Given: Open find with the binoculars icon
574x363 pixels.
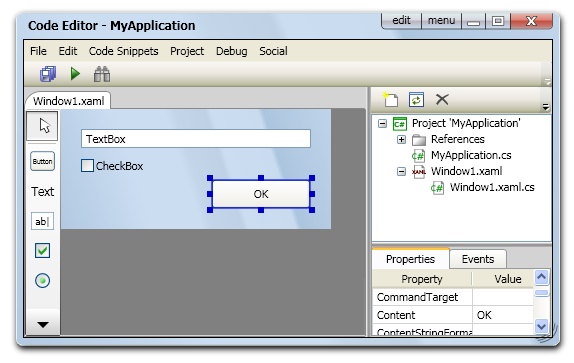Looking at the screenshot, I should click(102, 74).
